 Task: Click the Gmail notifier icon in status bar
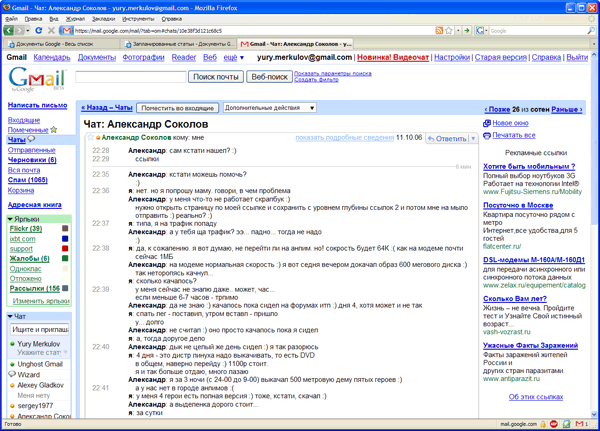tap(581, 424)
